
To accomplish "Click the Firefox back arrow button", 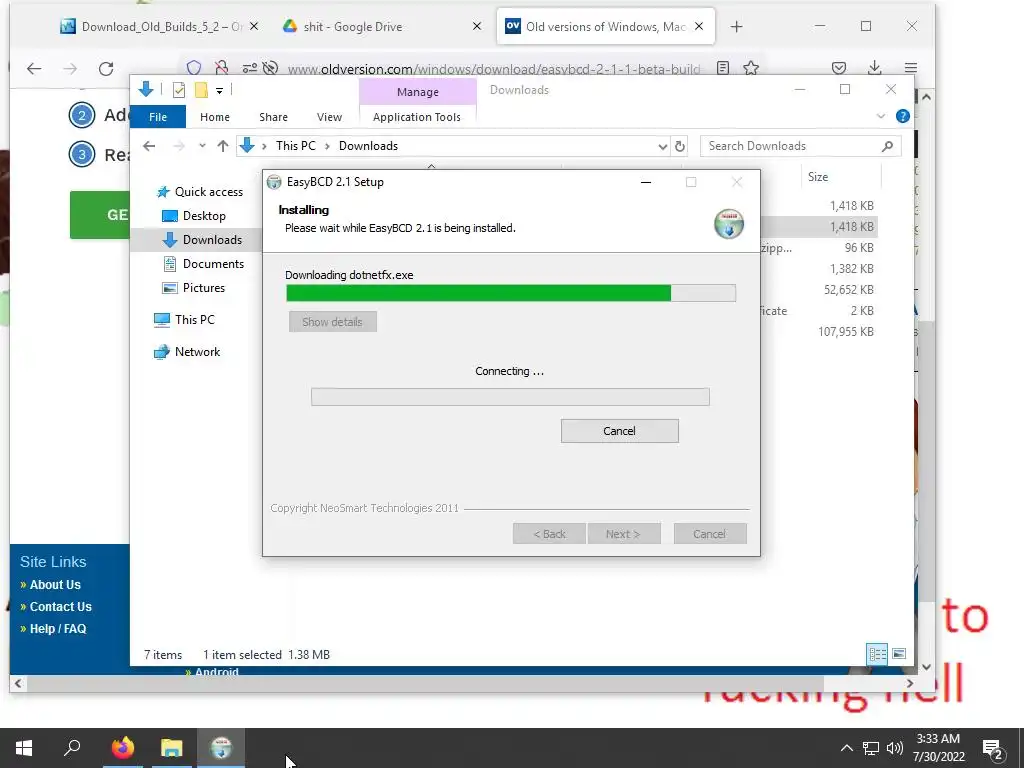I will [34, 69].
